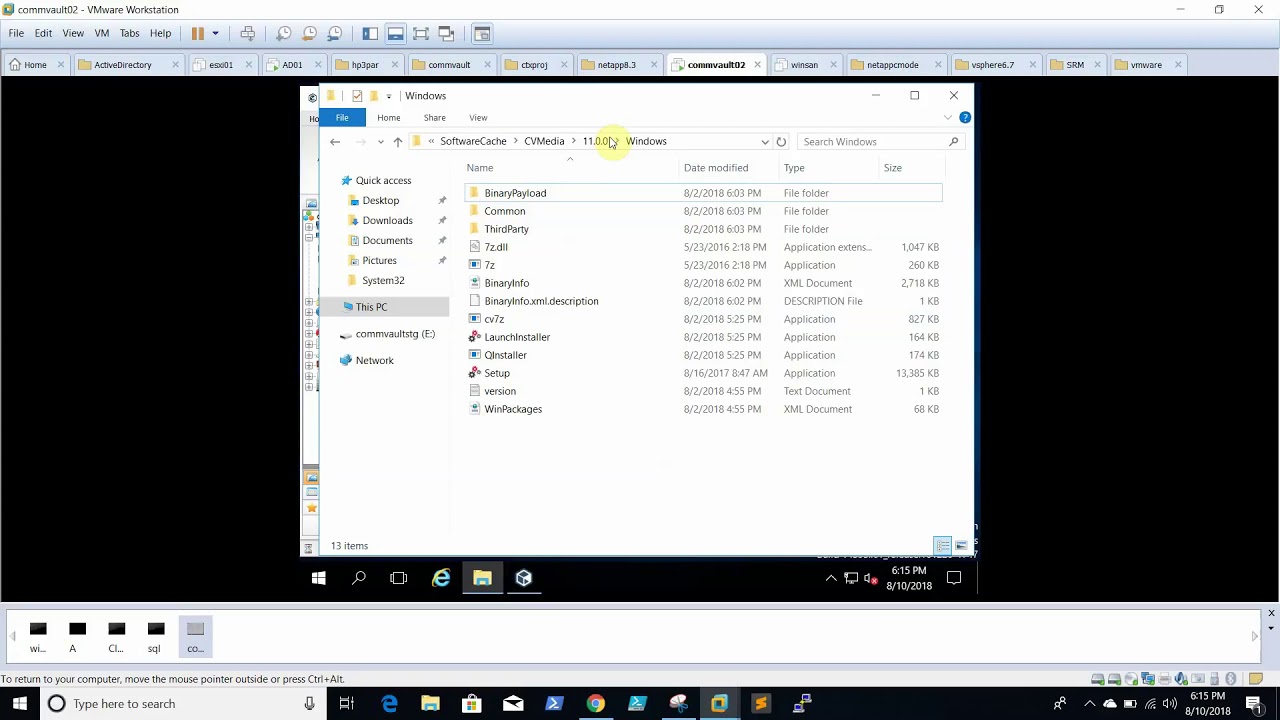Click the Search Windows input field

pyautogui.click(x=880, y=142)
